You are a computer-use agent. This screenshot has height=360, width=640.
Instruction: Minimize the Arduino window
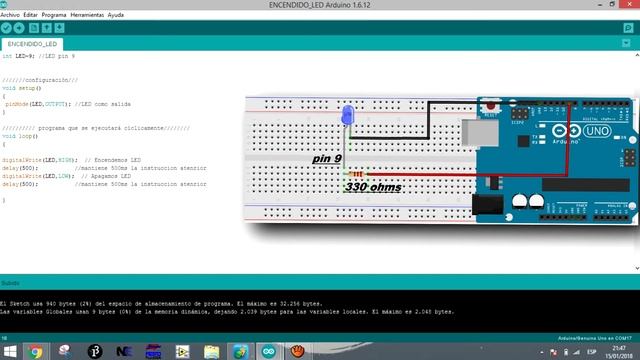pos(600,4)
